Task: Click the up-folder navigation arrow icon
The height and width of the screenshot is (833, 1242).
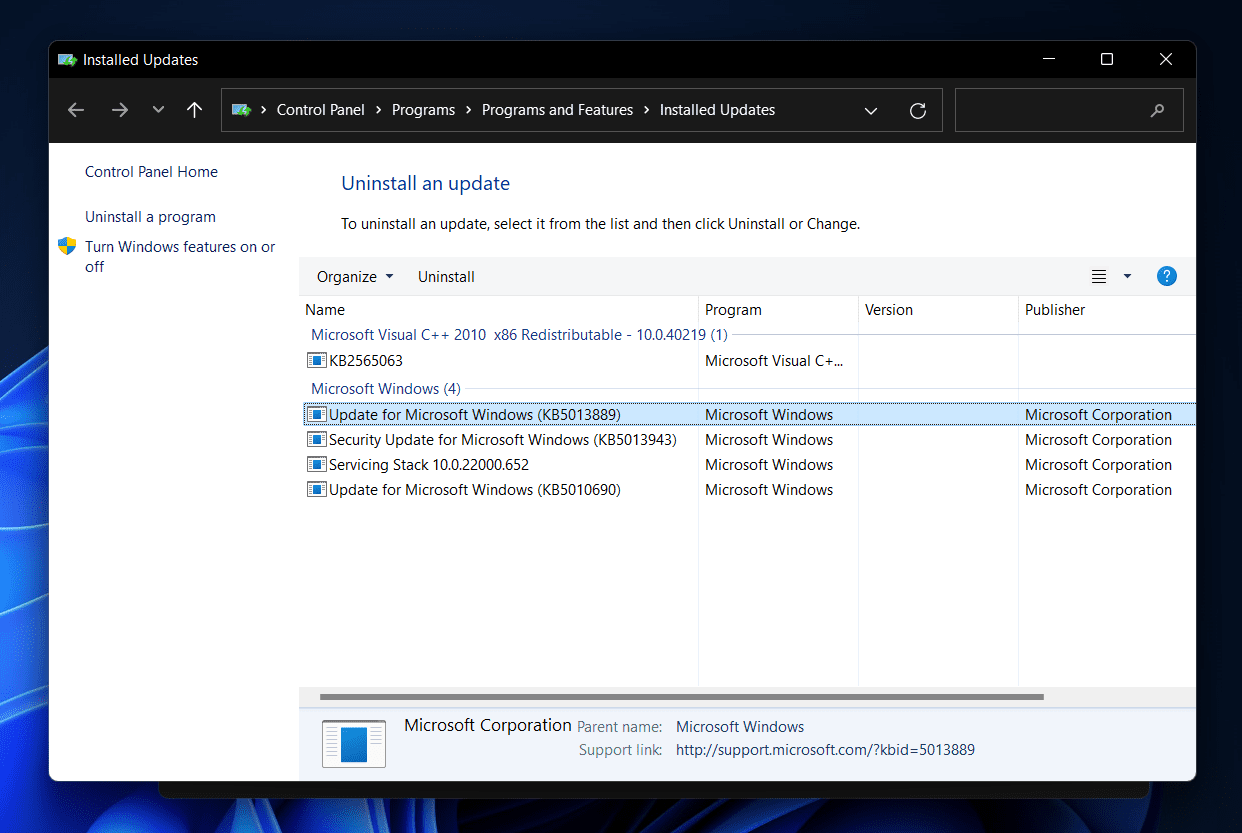Action: coord(194,110)
